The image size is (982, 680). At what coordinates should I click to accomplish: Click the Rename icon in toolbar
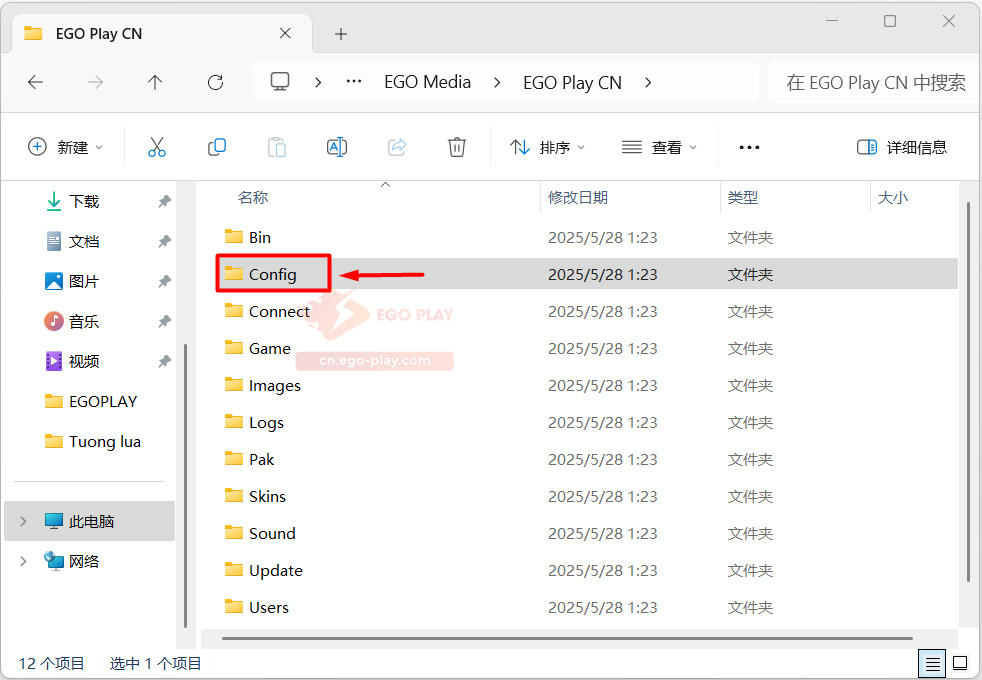[x=337, y=147]
